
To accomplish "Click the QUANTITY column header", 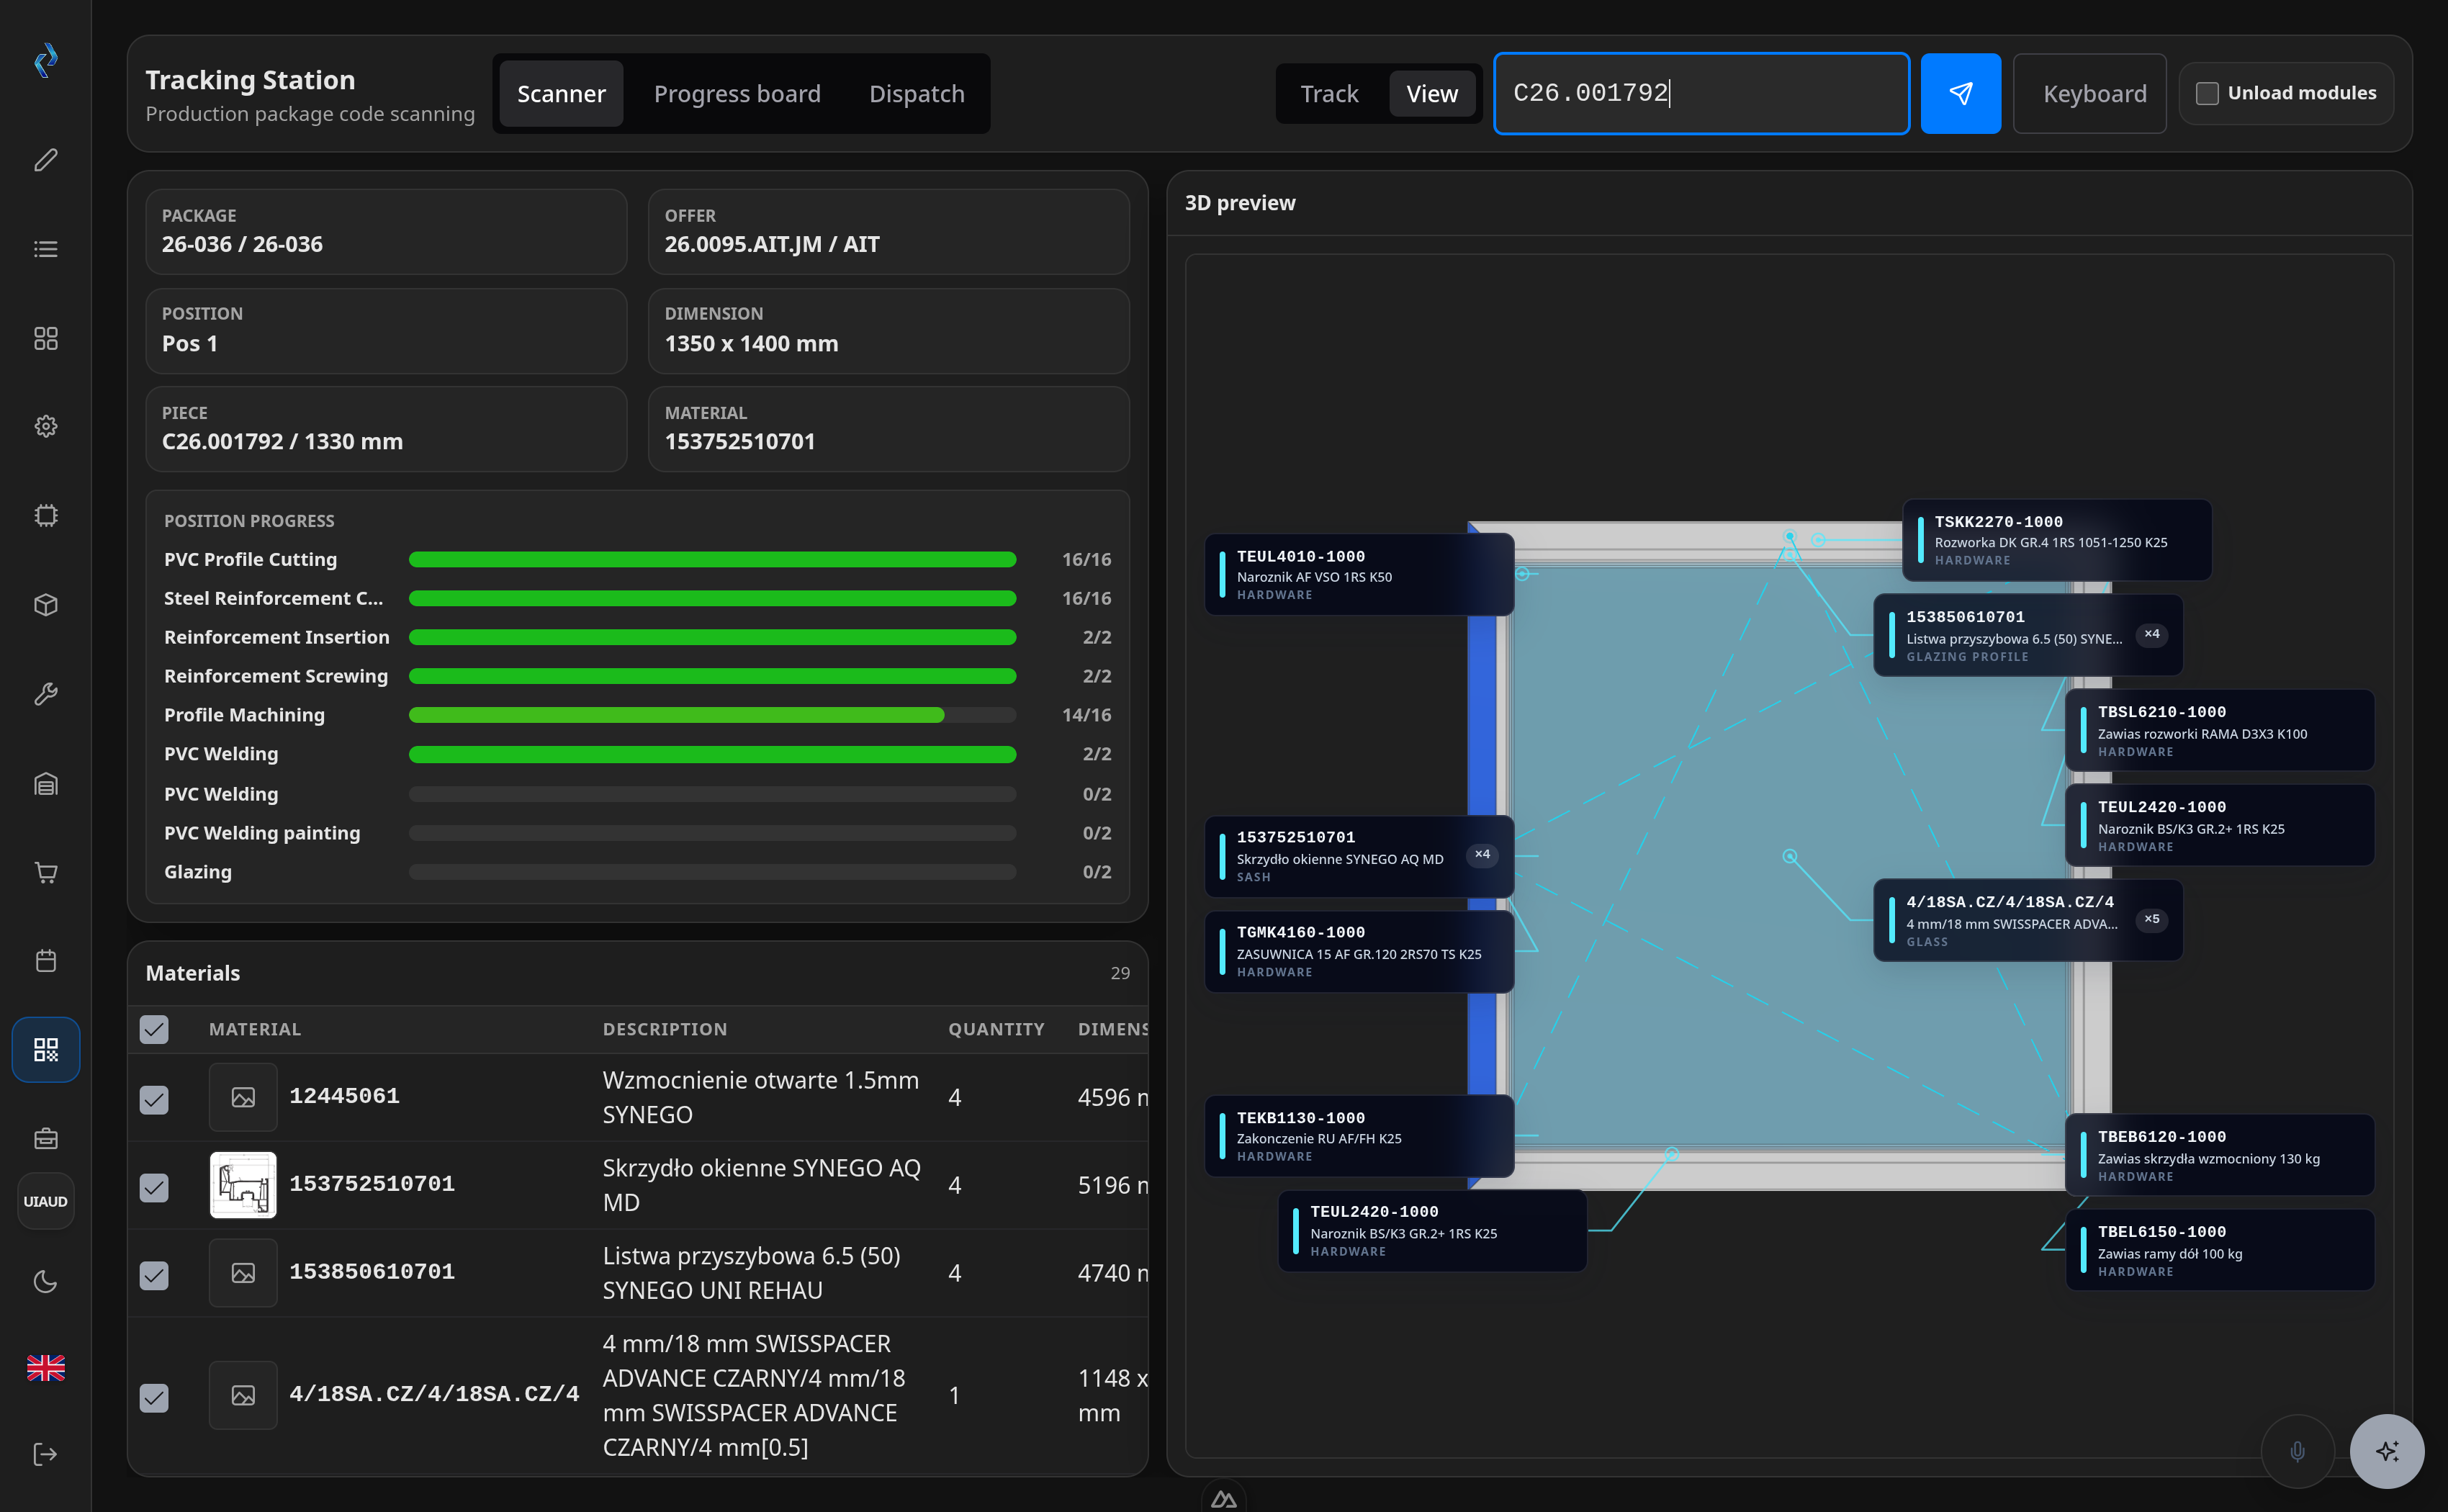I will [x=996, y=1029].
